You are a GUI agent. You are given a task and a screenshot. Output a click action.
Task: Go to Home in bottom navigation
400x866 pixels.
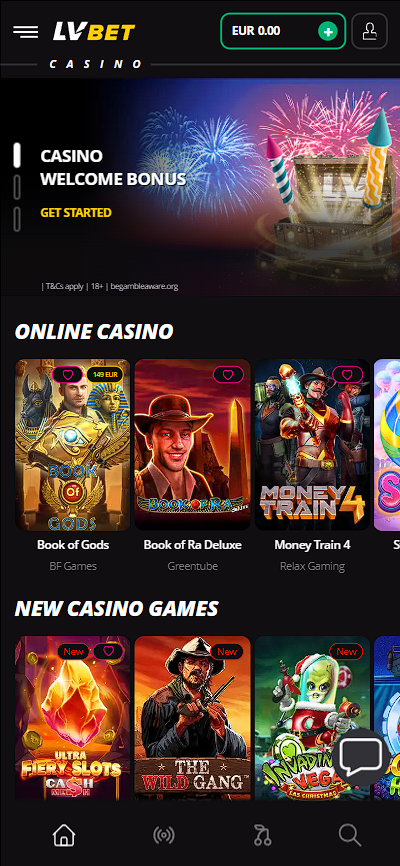pyautogui.click(x=64, y=836)
